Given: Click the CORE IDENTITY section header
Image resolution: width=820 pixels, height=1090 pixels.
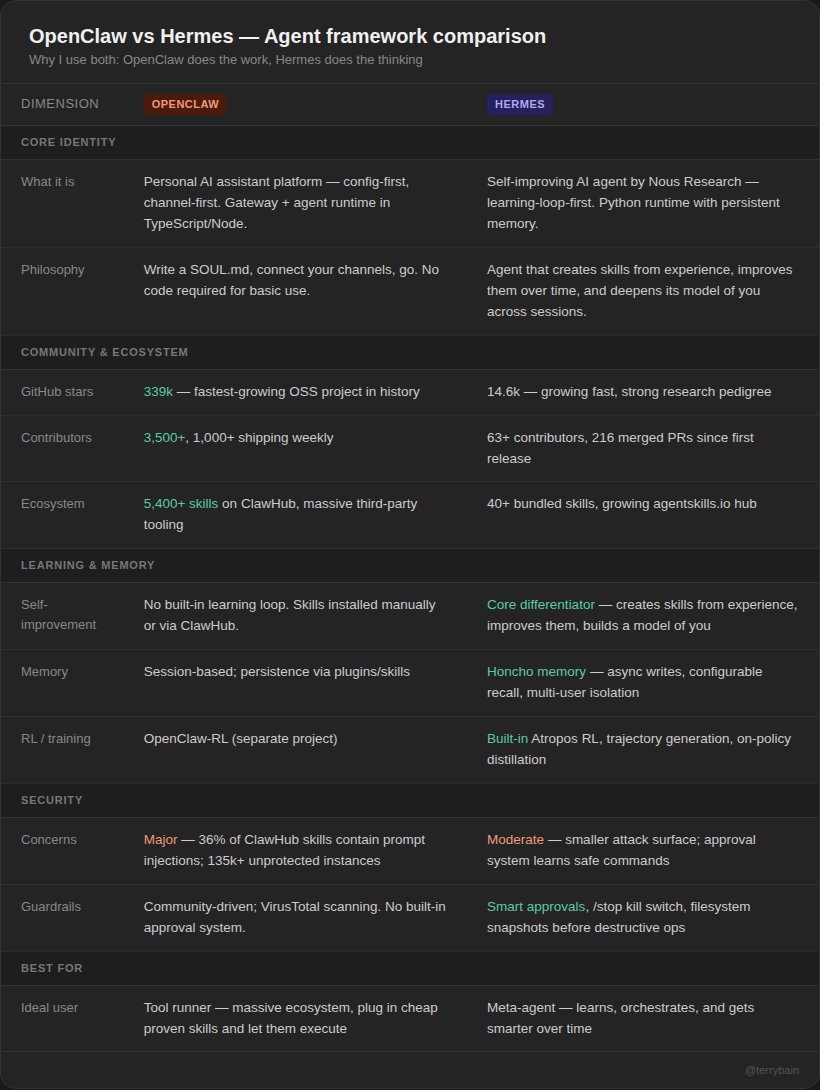Looking at the screenshot, I should pos(68,142).
